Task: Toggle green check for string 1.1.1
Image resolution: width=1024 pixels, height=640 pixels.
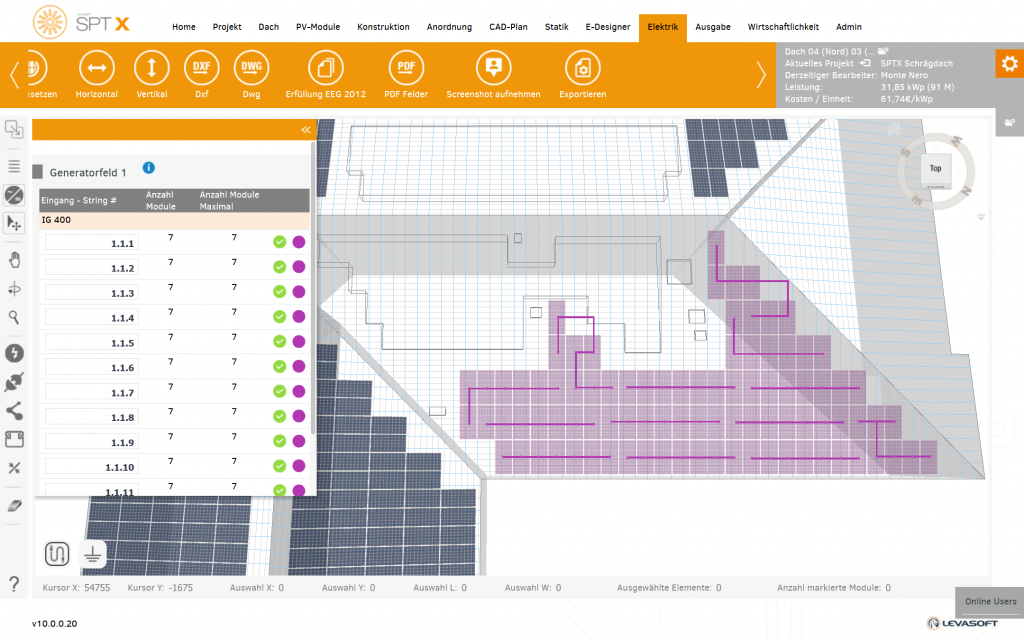Action: point(280,242)
